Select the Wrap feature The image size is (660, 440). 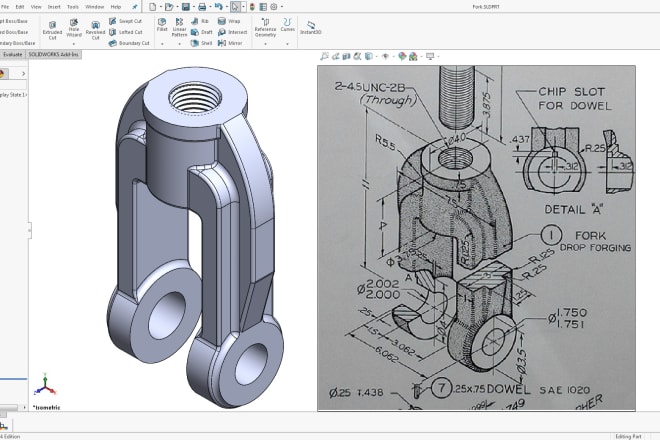pyautogui.click(x=229, y=21)
